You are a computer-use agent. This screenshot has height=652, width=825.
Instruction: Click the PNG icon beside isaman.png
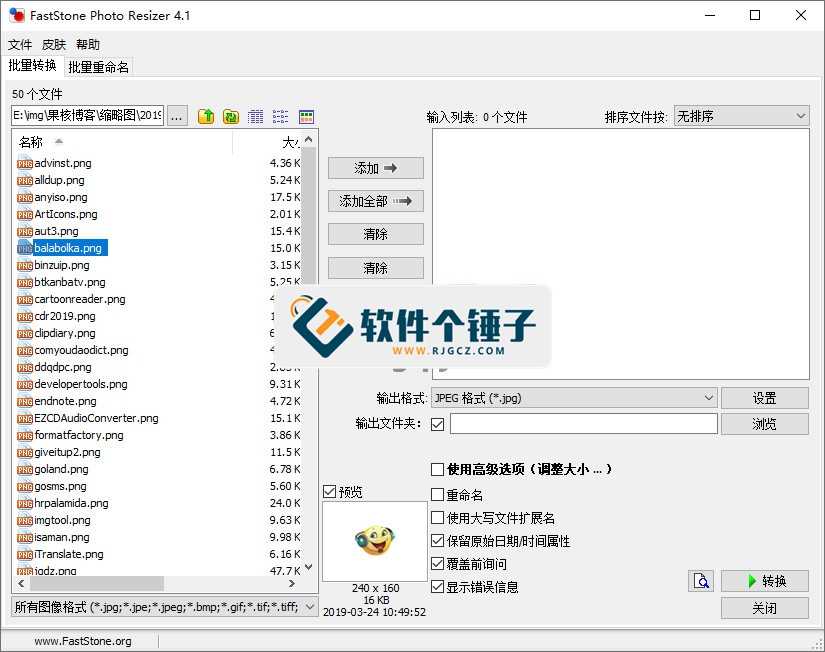click(x=25, y=538)
